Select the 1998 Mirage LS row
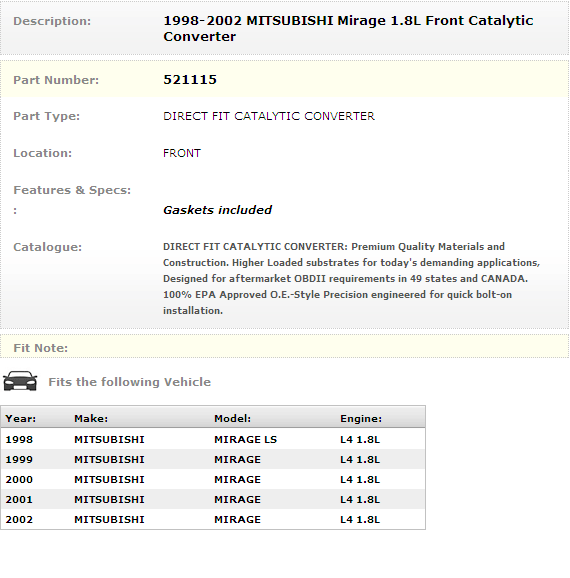 pos(213,439)
